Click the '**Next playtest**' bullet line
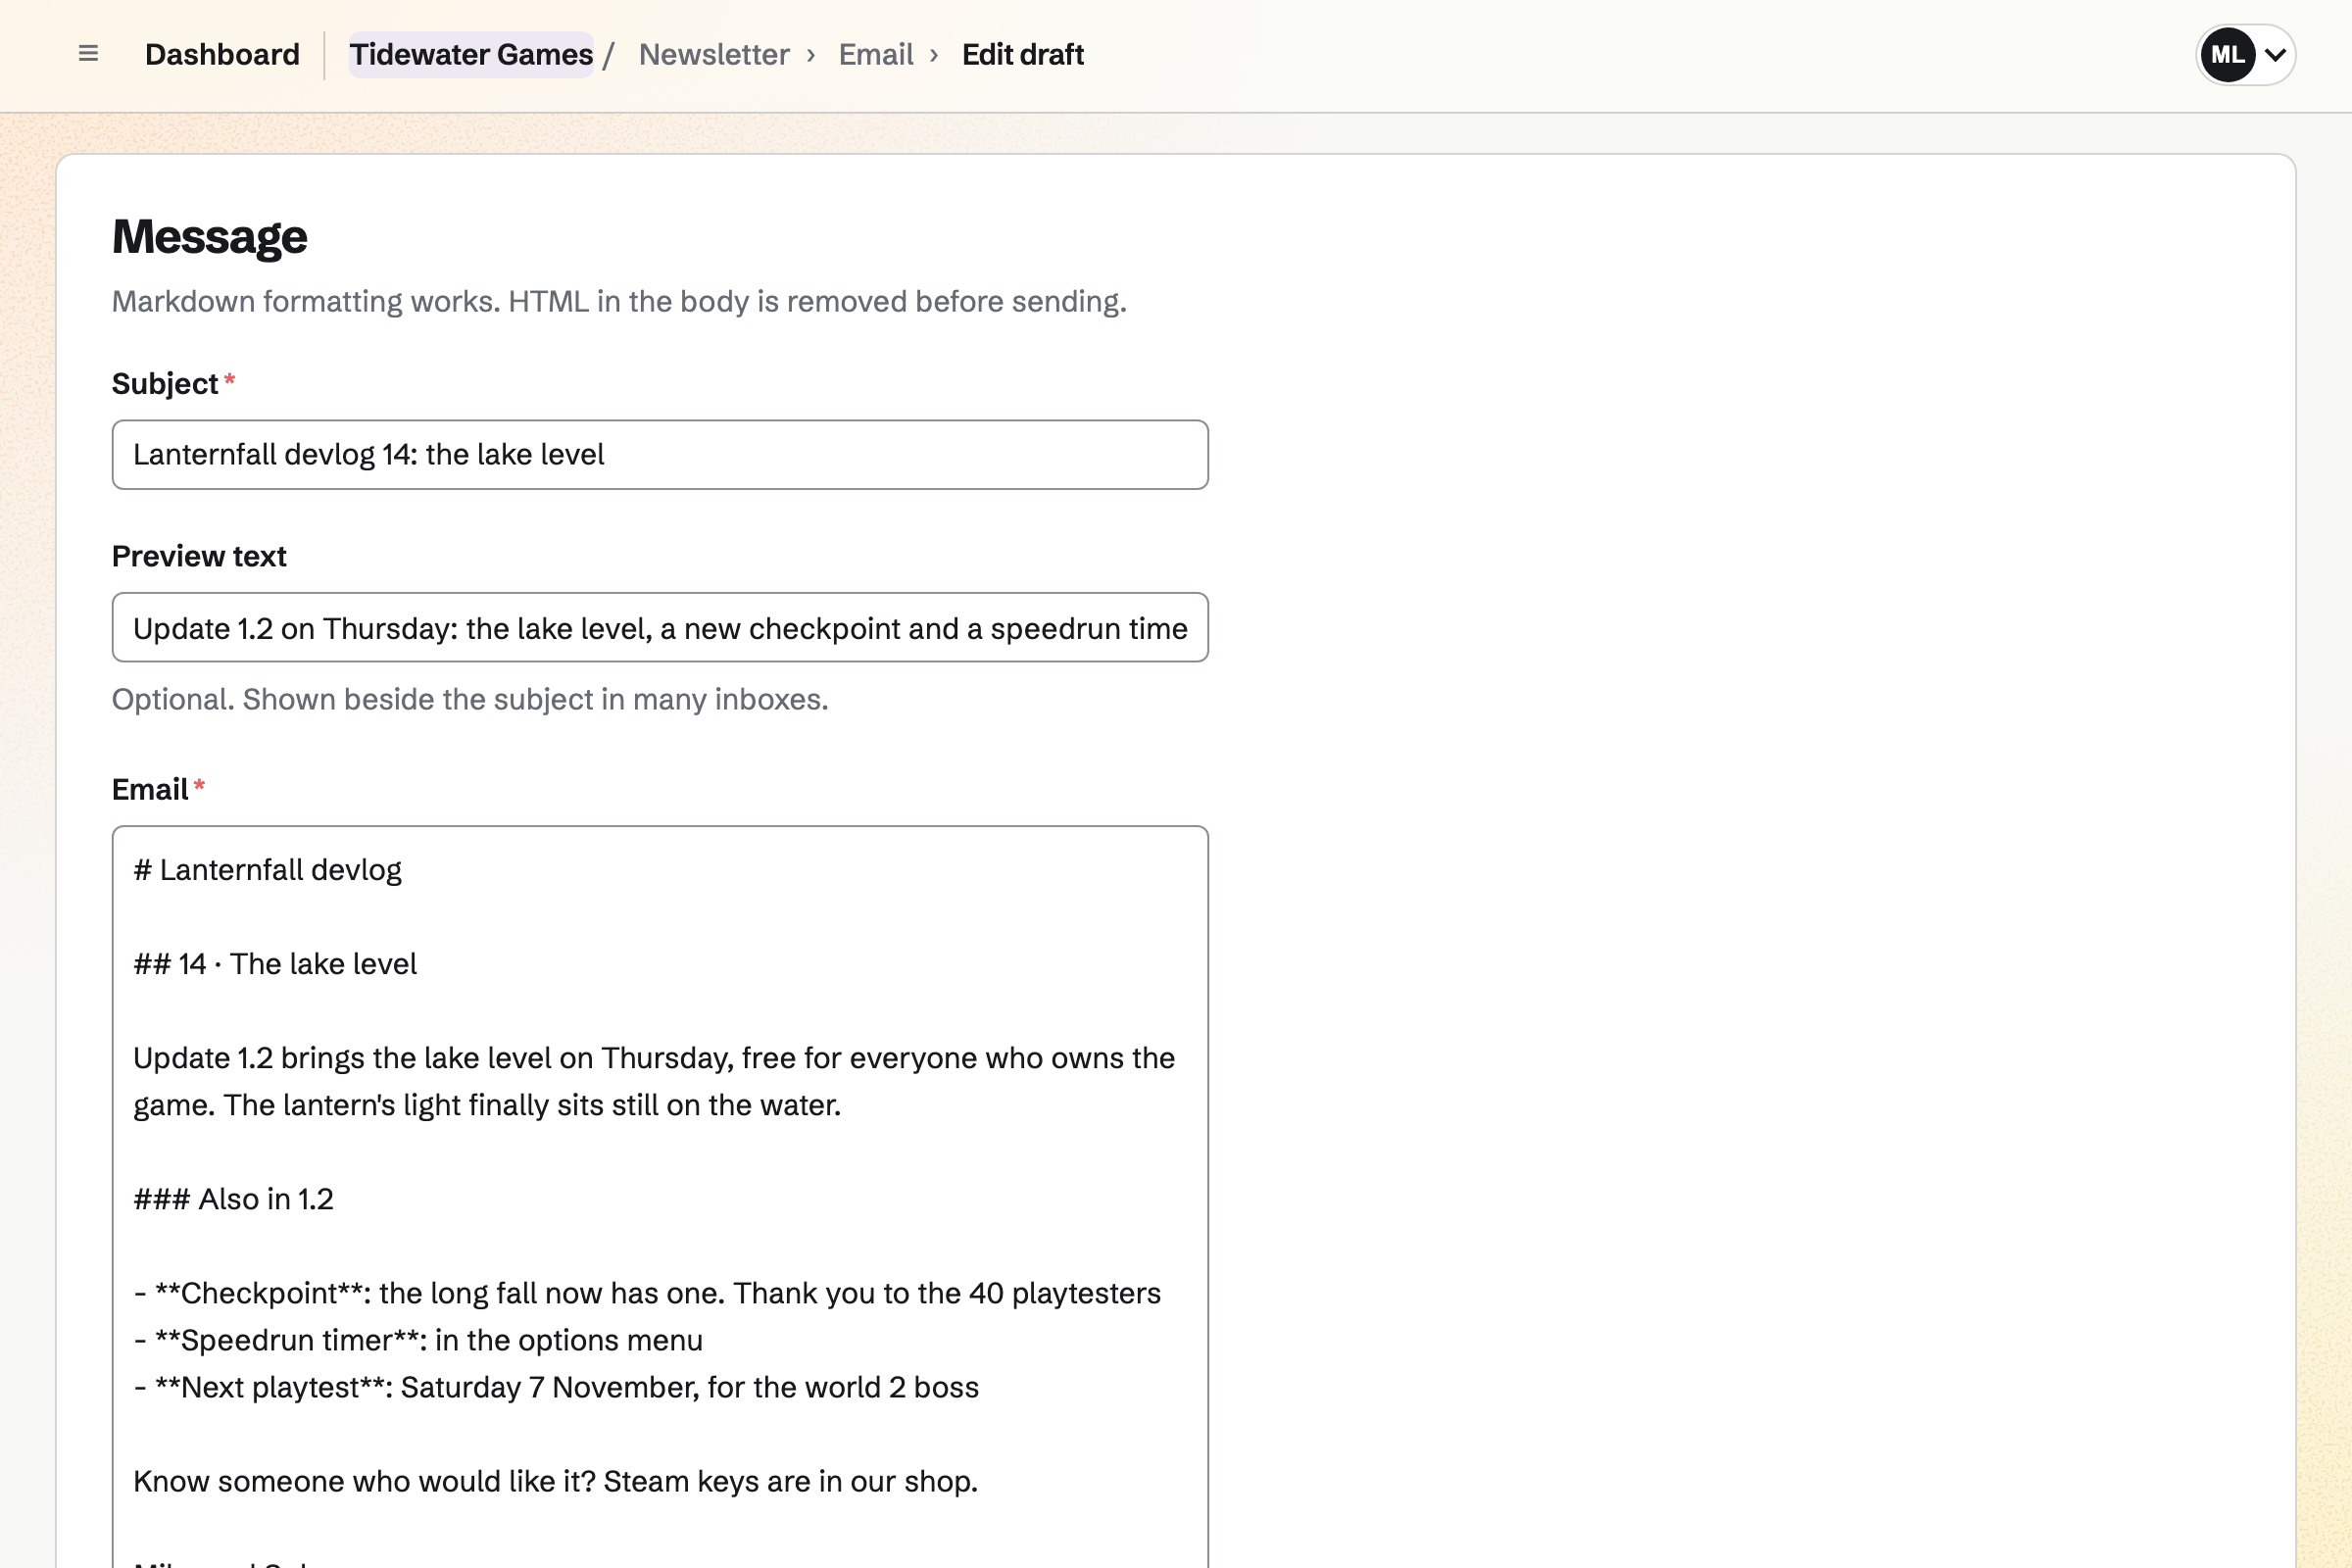The image size is (2352, 1568). 556,1387
